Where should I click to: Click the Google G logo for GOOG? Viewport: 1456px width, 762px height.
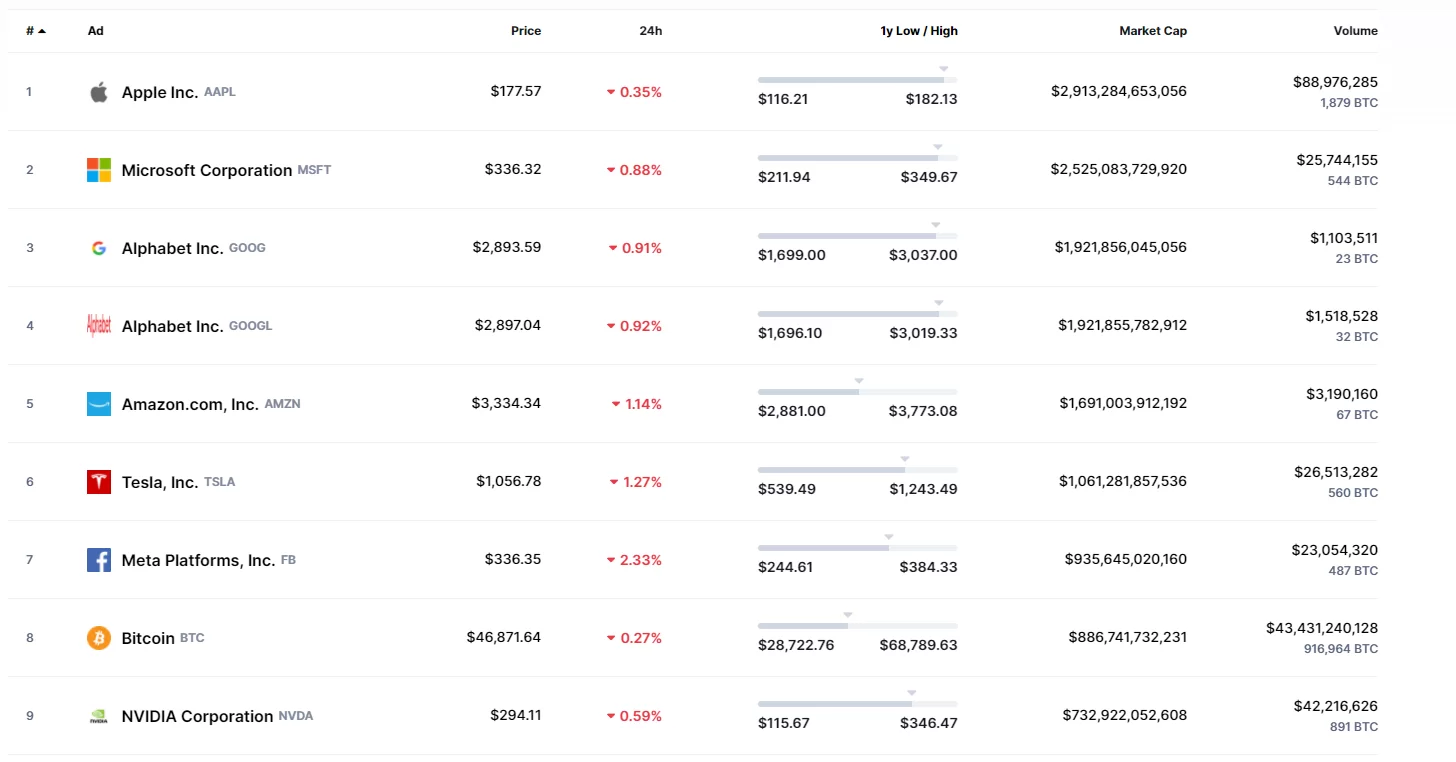pos(98,248)
